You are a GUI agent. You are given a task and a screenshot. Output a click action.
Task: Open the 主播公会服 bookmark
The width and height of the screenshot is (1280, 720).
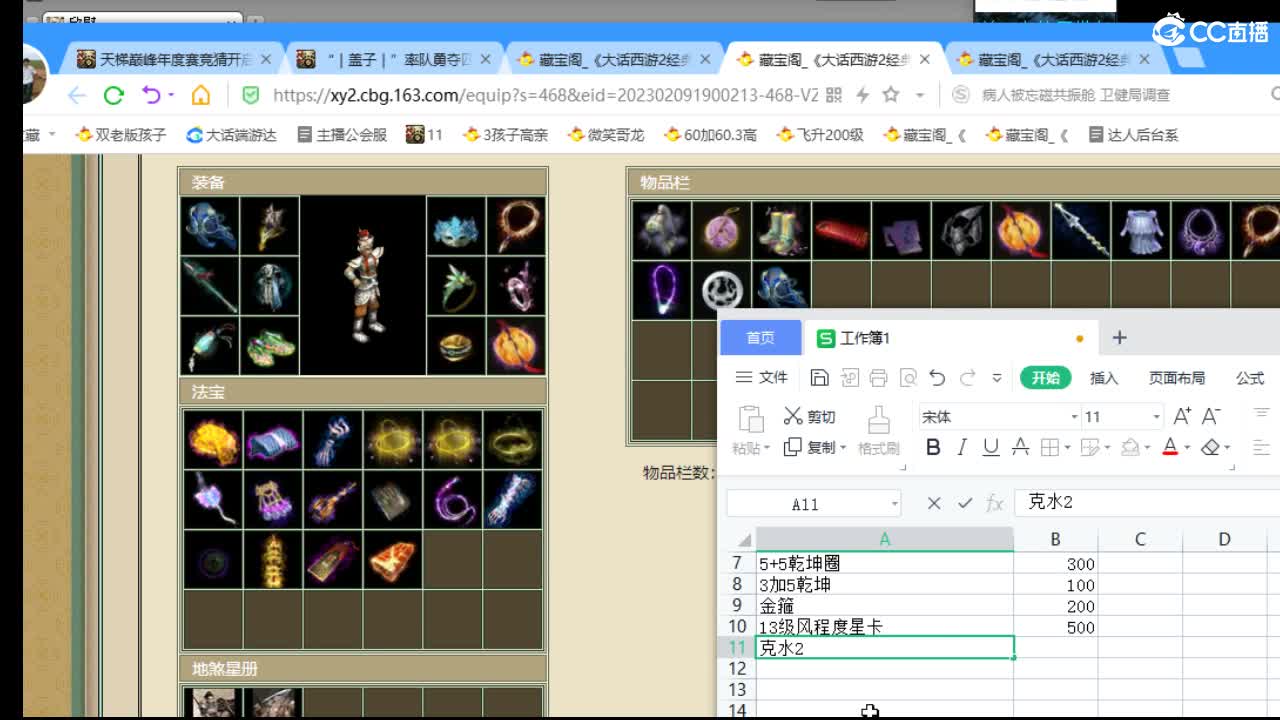[x=342, y=135]
